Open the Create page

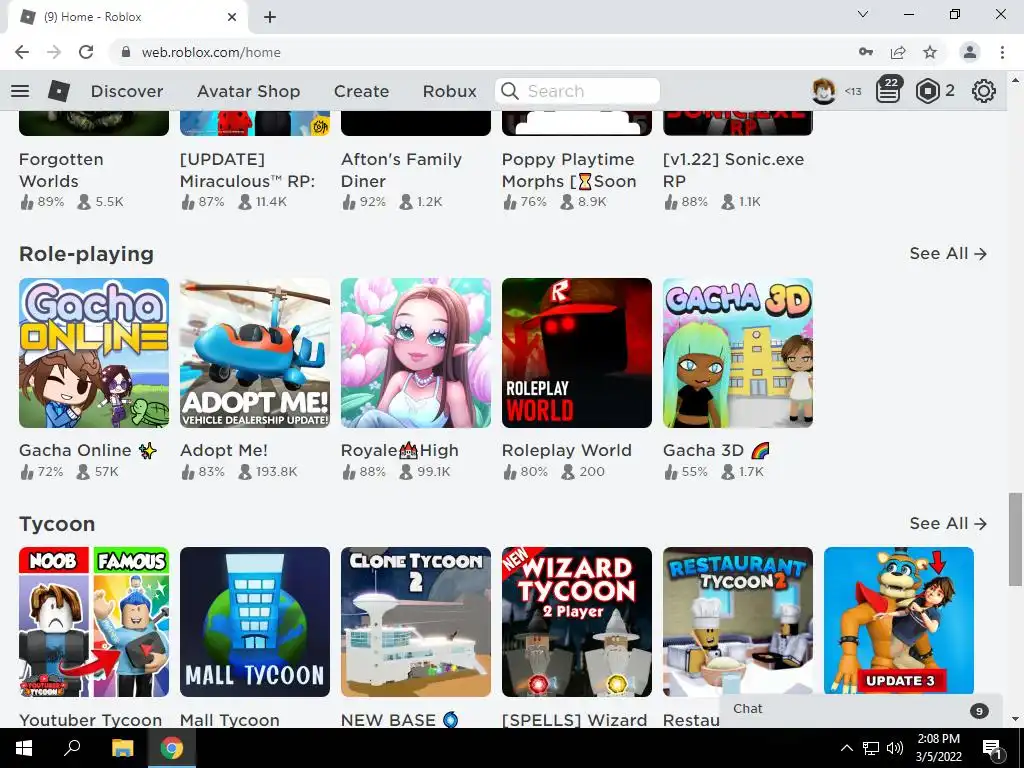point(361,91)
